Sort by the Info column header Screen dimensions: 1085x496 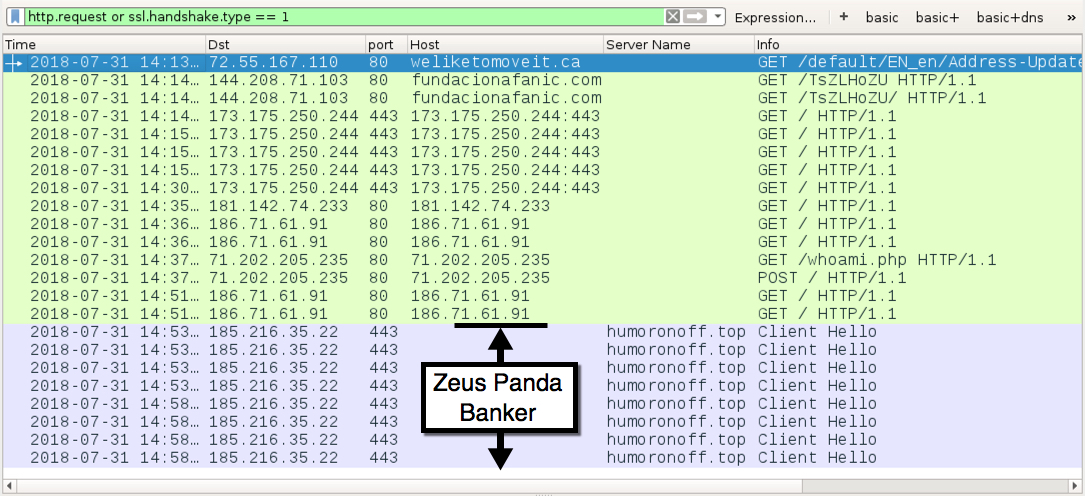(x=919, y=44)
